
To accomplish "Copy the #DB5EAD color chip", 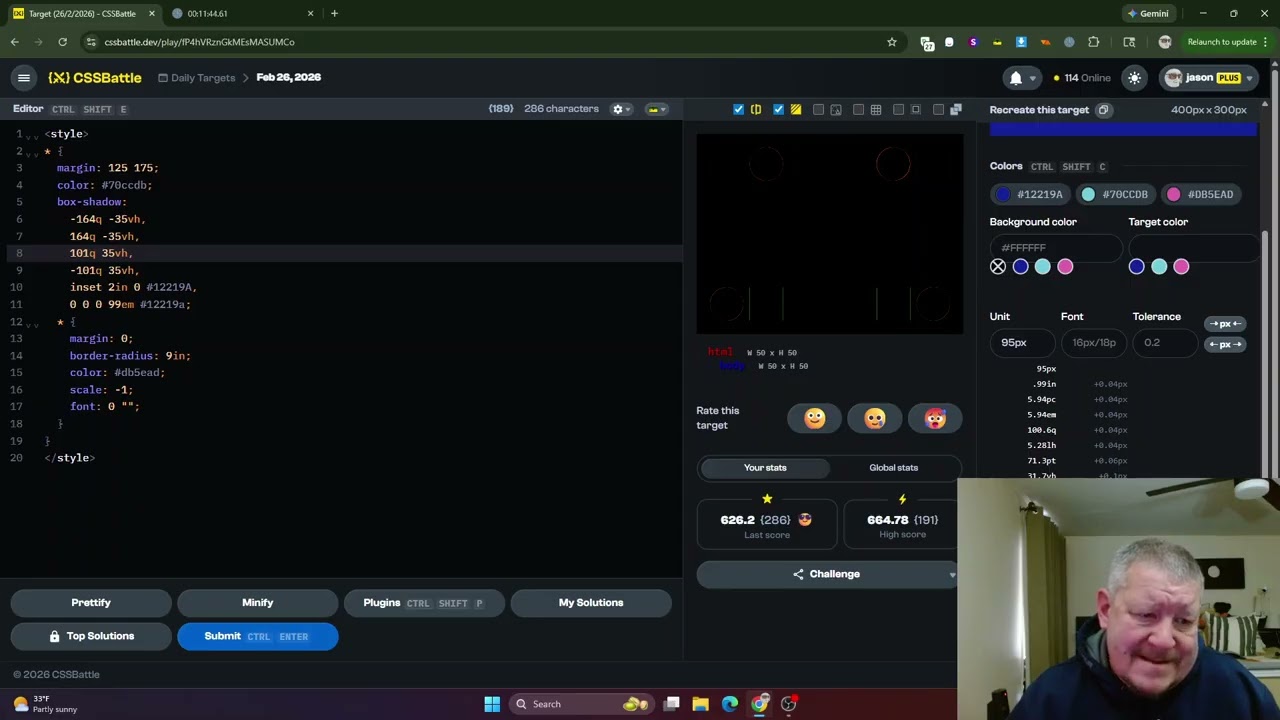I will coord(1201,194).
